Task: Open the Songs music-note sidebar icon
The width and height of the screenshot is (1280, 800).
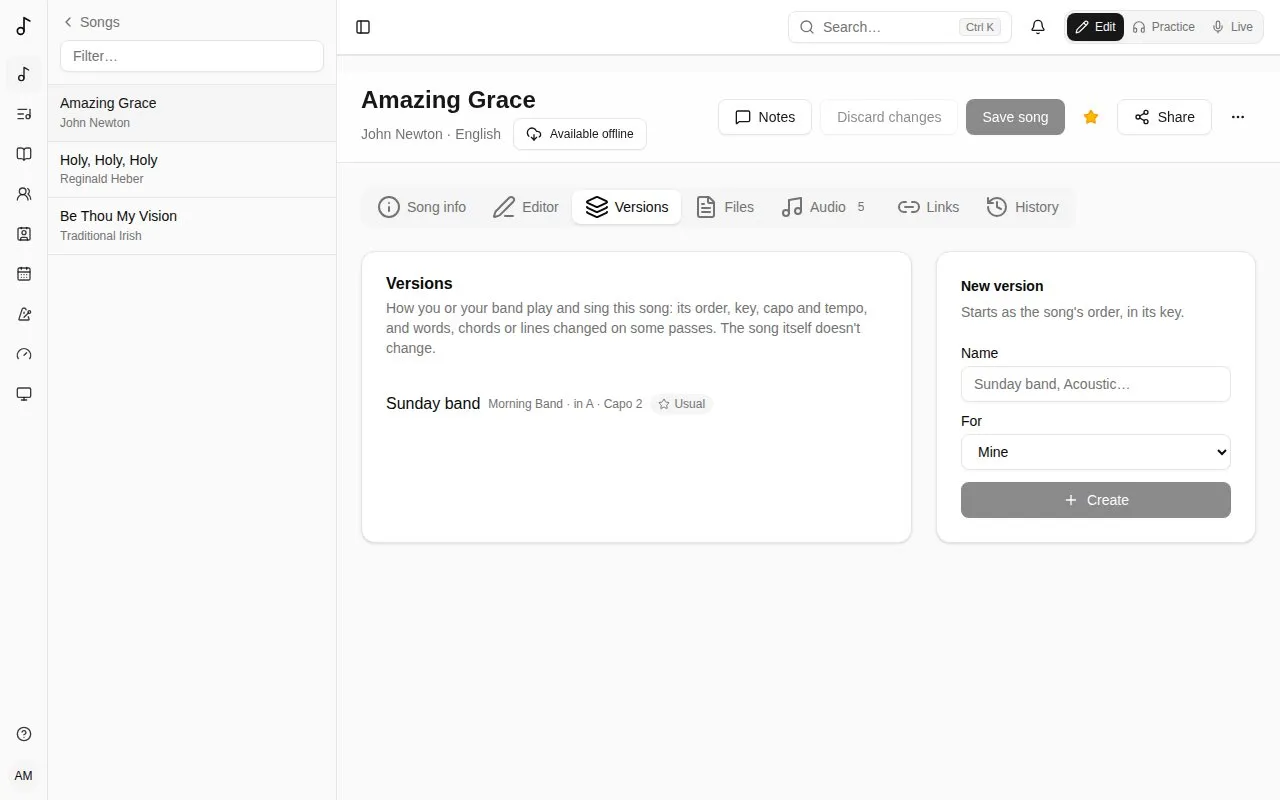Action: point(24,74)
